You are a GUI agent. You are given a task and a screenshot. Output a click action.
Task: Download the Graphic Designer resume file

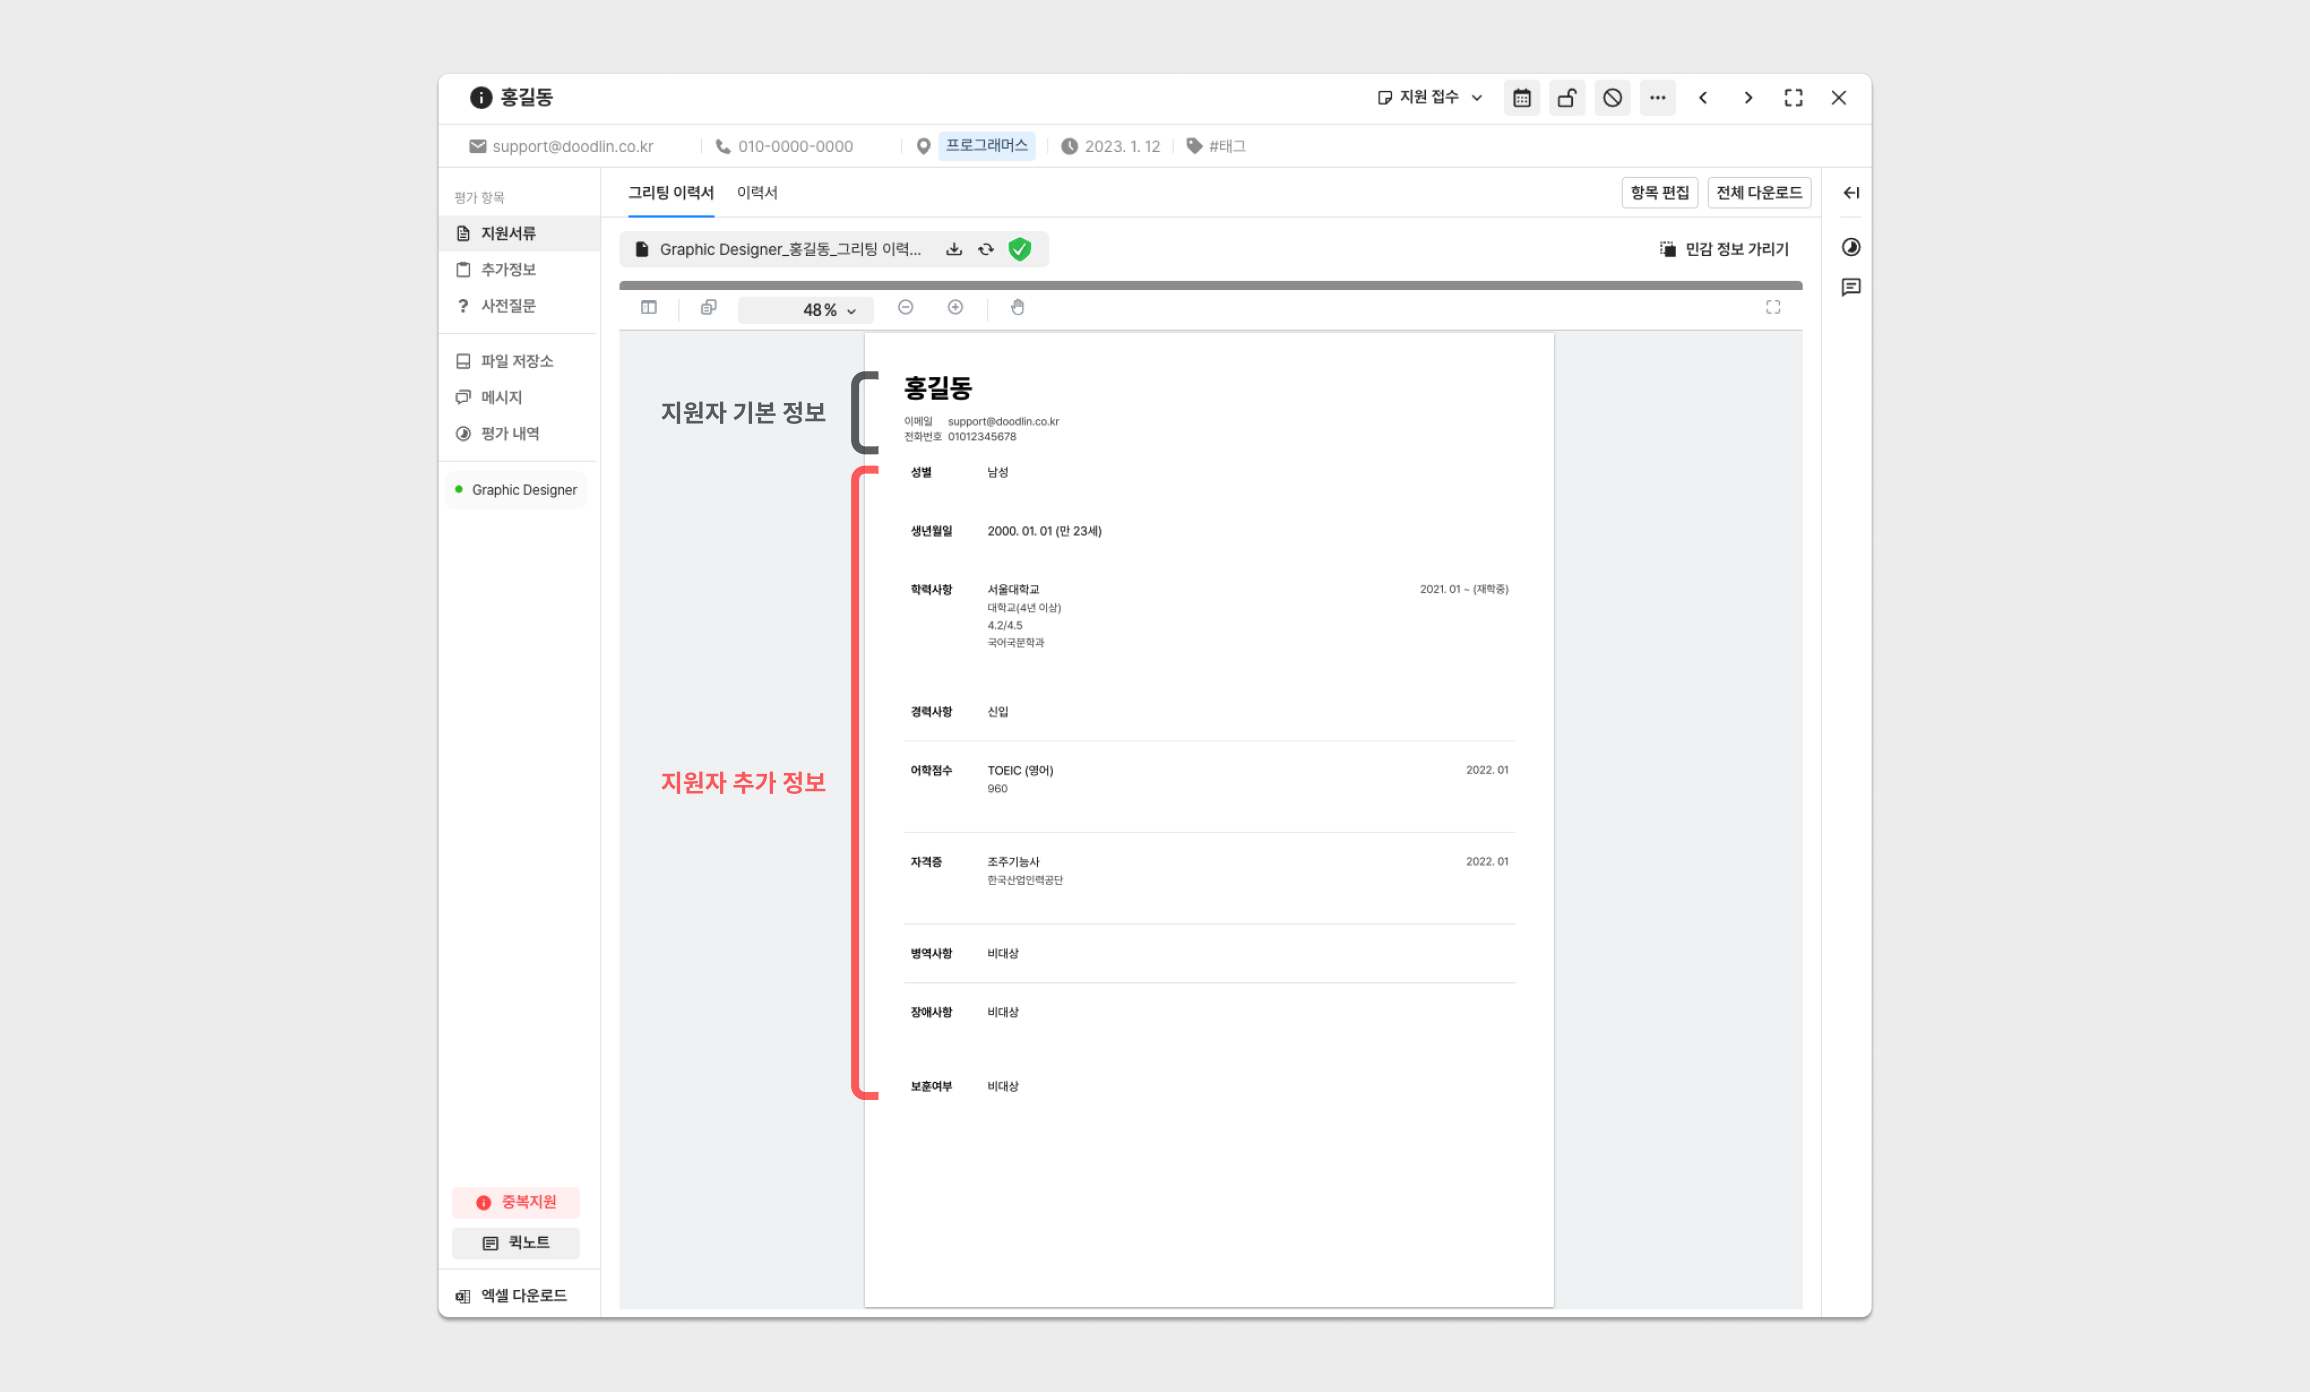click(954, 249)
